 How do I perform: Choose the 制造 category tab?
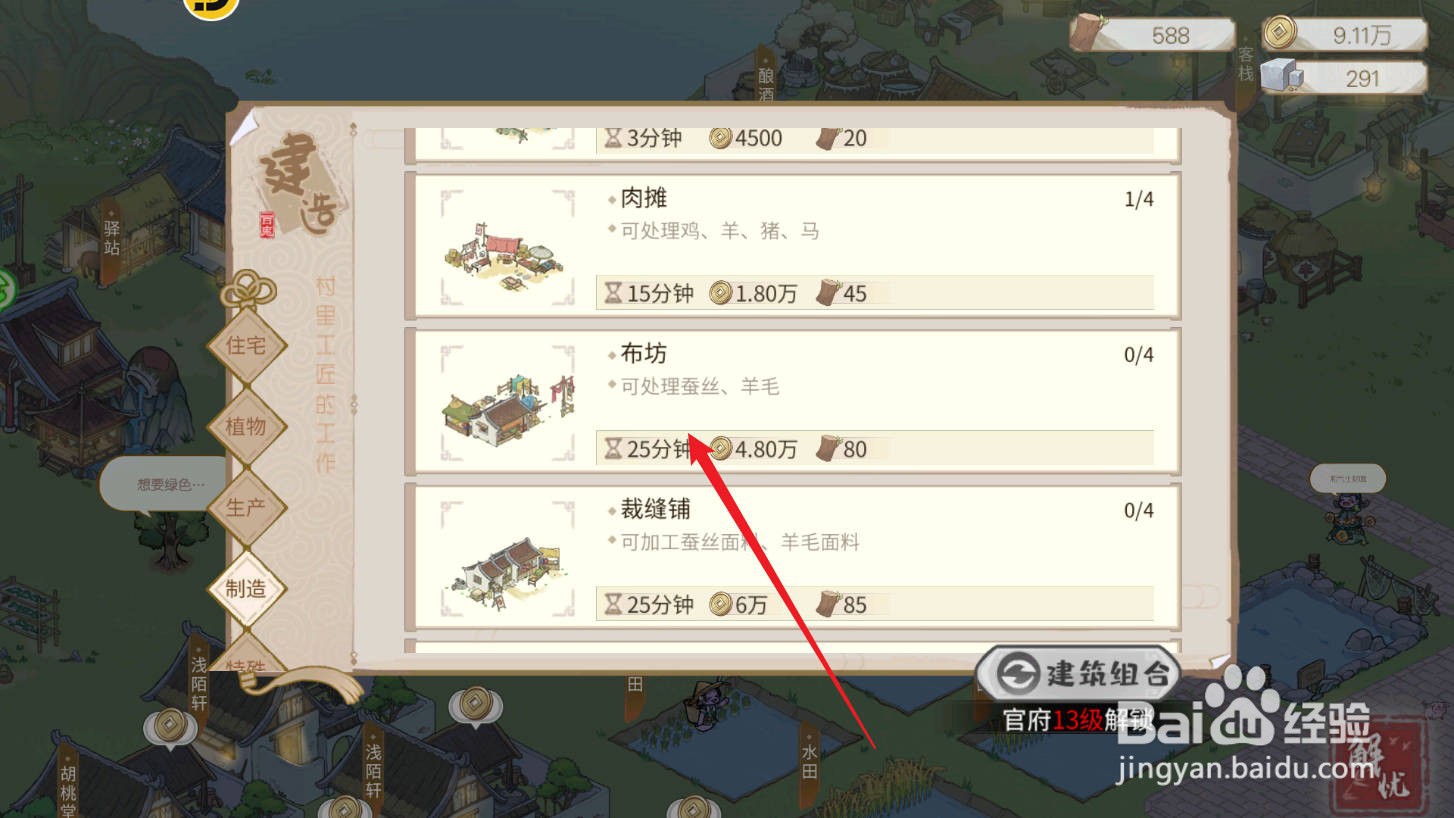coord(246,589)
